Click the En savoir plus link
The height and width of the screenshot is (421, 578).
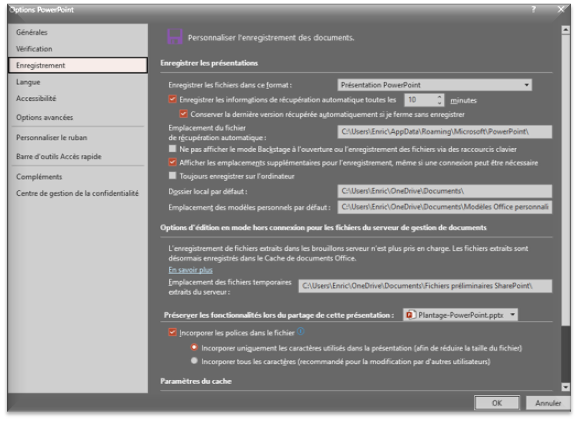pos(191,270)
